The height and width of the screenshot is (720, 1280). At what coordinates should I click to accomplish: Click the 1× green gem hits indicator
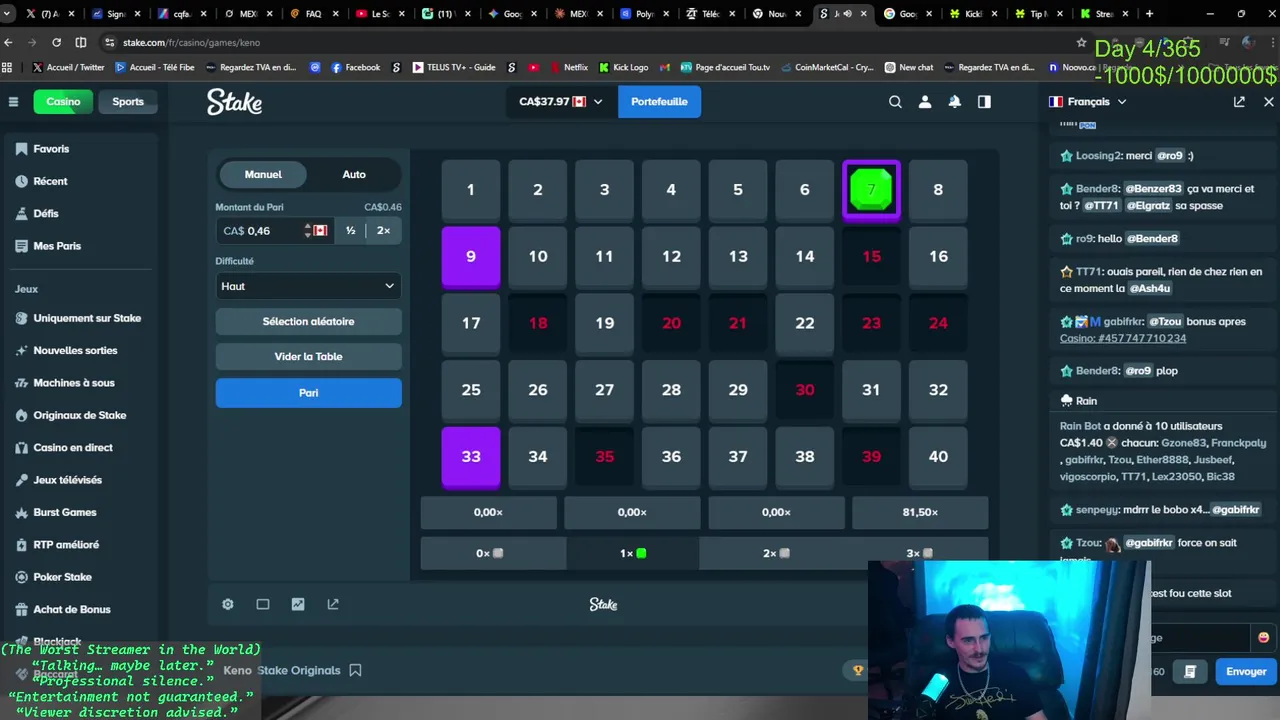632,553
